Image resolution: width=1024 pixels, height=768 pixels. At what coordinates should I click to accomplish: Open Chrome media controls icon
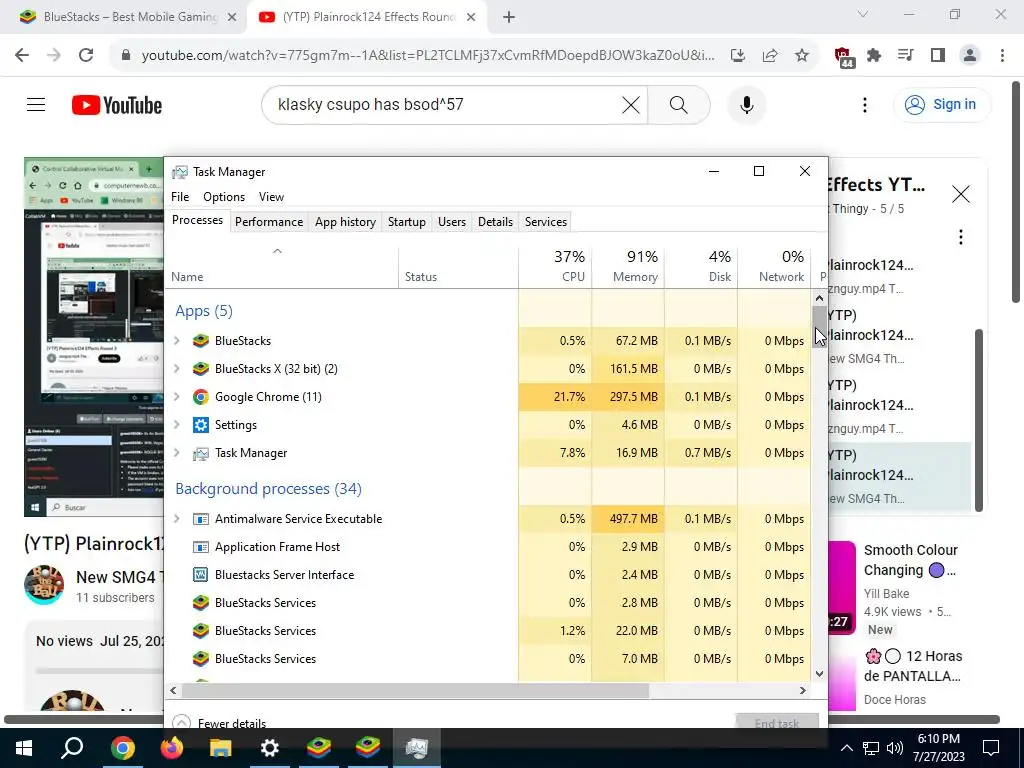(x=906, y=55)
